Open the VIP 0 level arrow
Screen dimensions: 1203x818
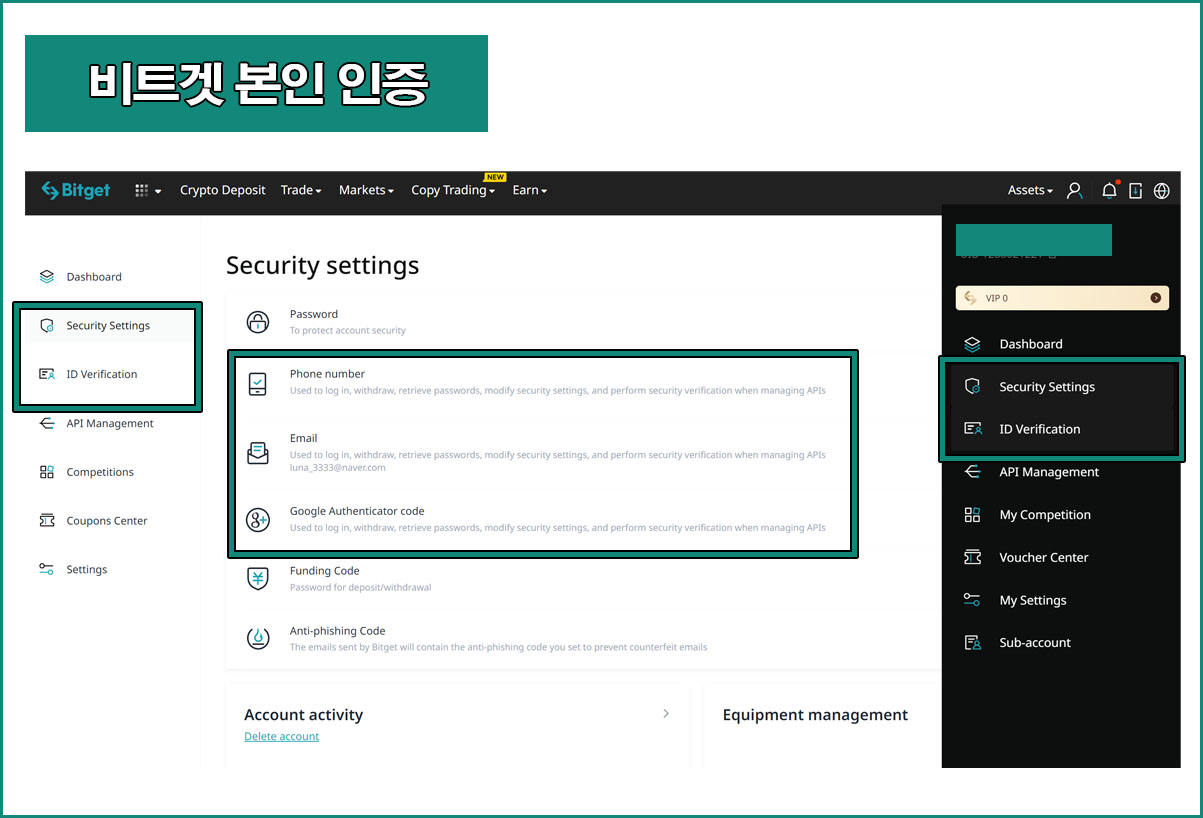pos(1156,298)
